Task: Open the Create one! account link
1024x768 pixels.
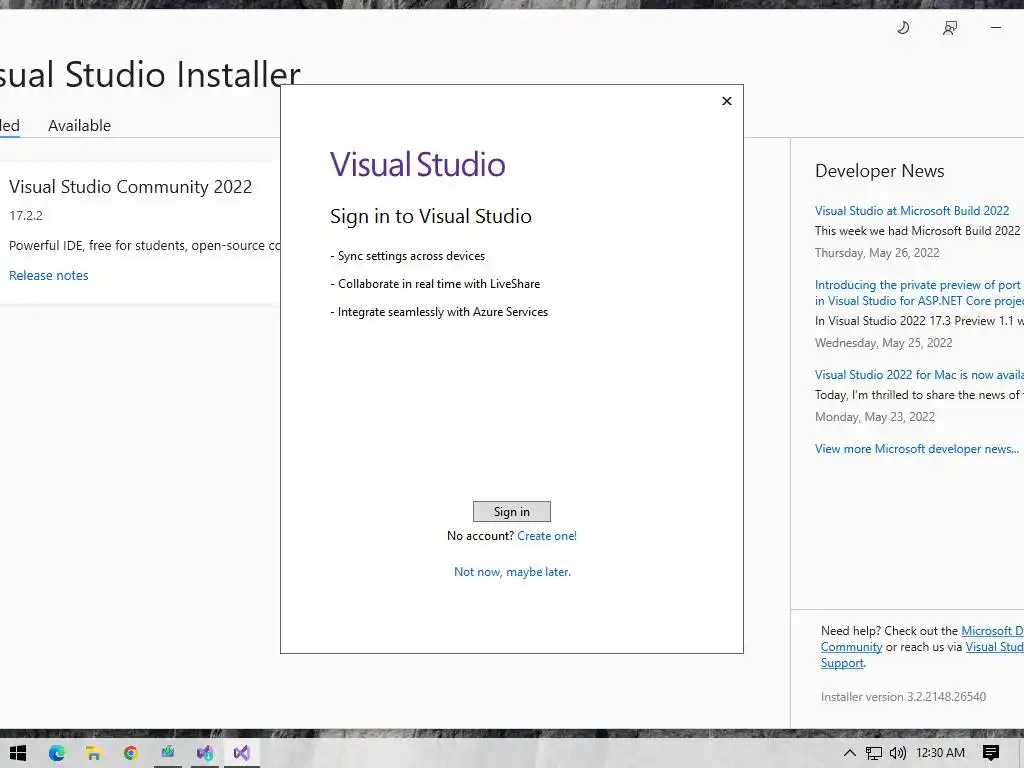Action: point(547,536)
